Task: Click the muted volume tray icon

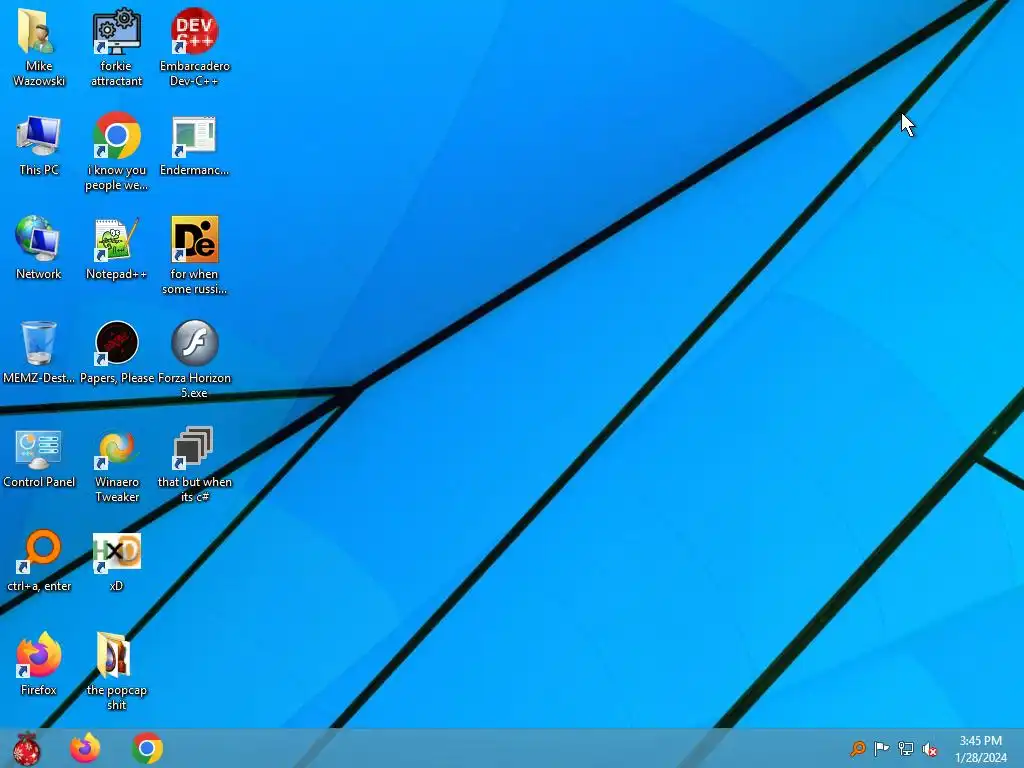Action: pyautogui.click(x=930, y=749)
